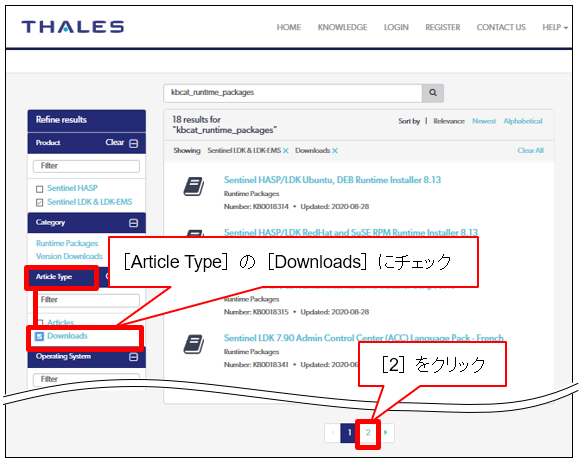The width and height of the screenshot is (580, 462).
Task: Collapse the Product filter section
Action: (x=134, y=144)
